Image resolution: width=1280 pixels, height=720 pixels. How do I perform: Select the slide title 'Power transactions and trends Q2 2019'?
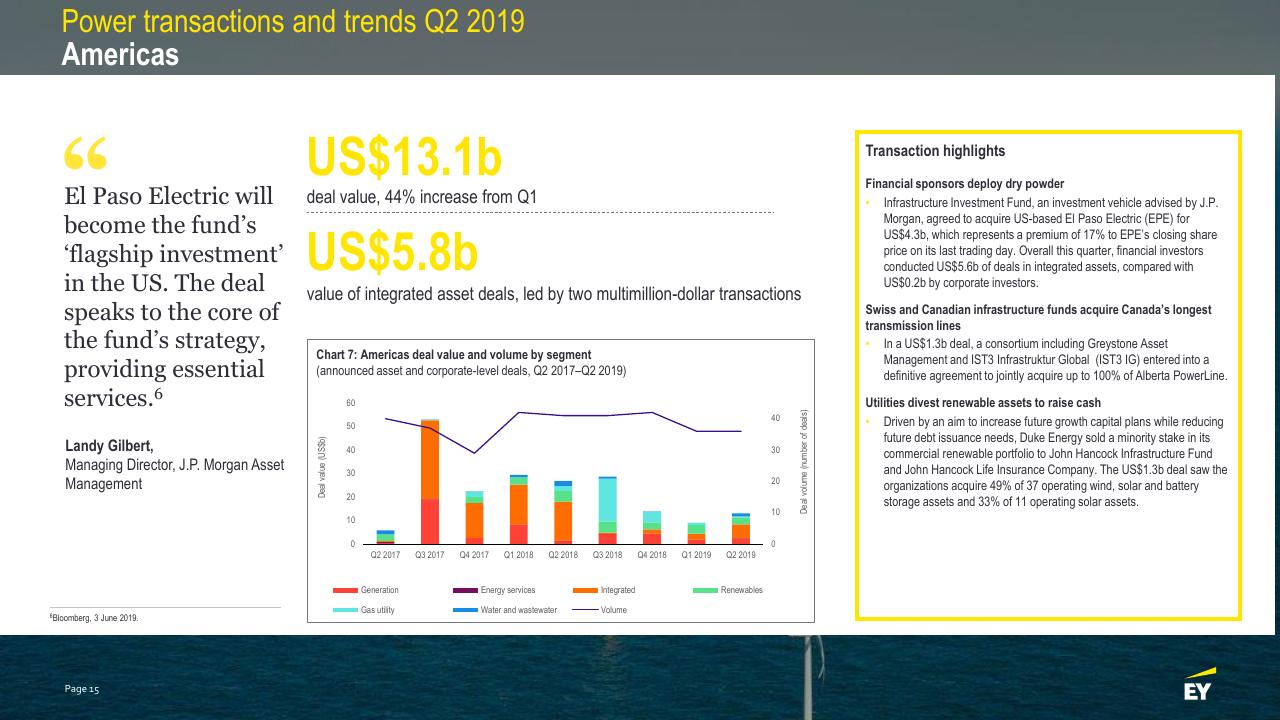292,21
